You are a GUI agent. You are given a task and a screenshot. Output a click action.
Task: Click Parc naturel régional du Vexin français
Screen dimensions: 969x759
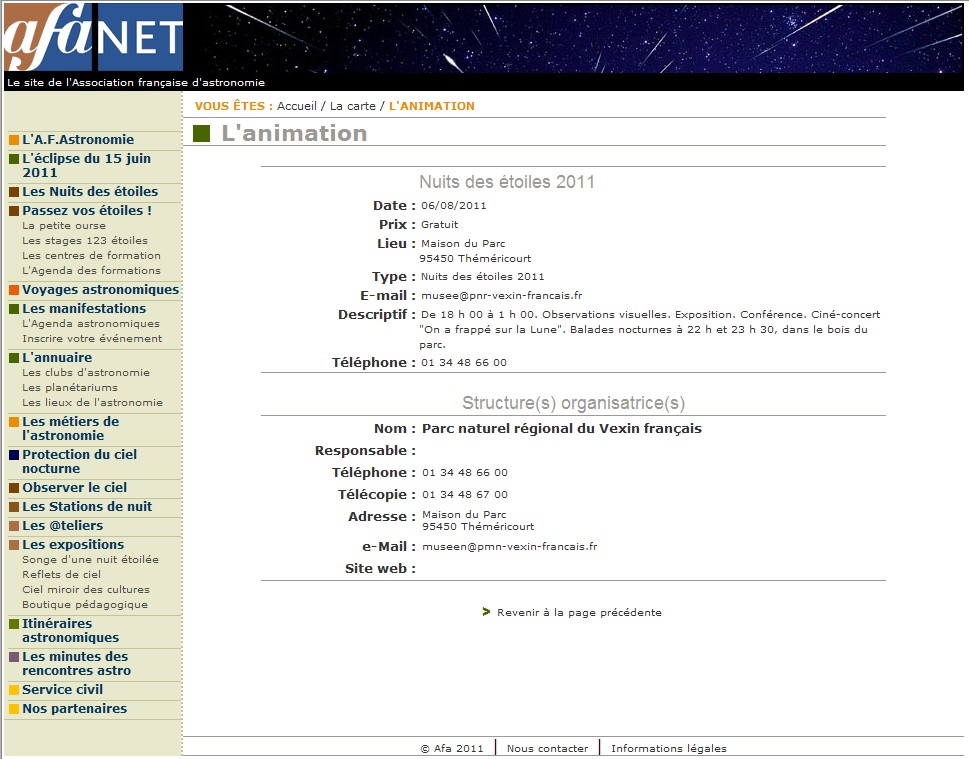(562, 428)
